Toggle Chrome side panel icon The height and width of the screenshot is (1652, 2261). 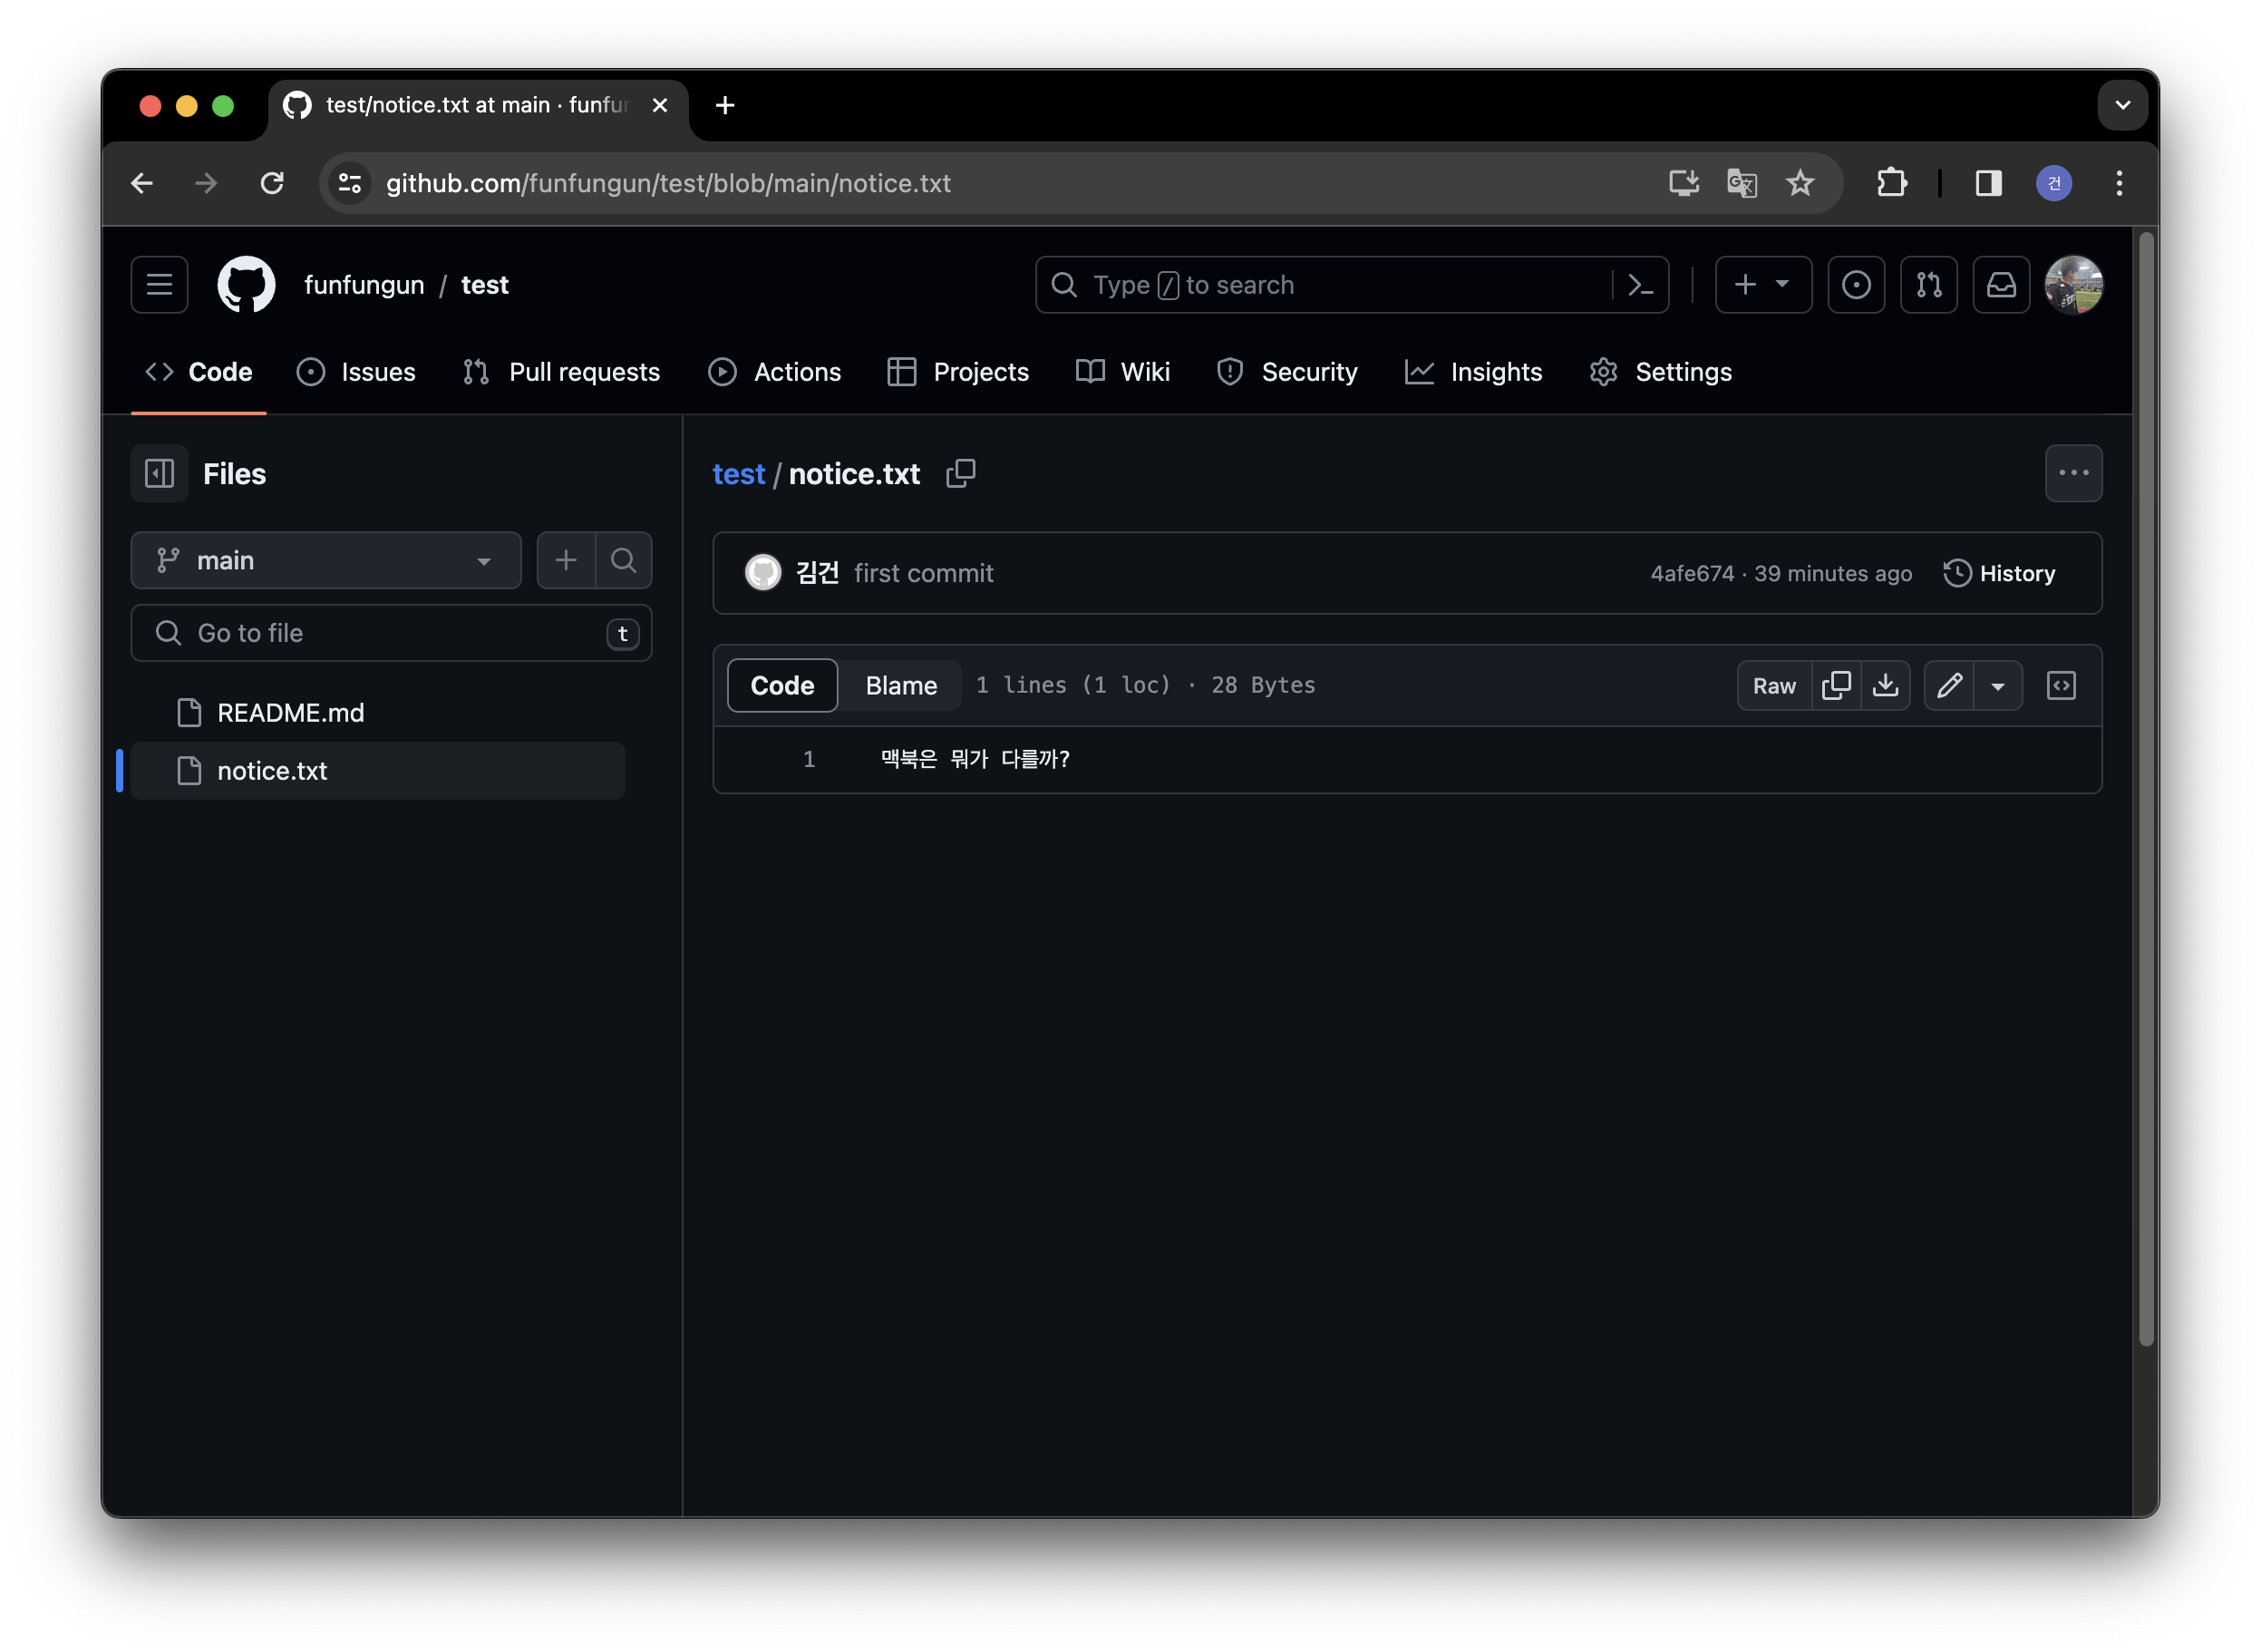click(1988, 183)
